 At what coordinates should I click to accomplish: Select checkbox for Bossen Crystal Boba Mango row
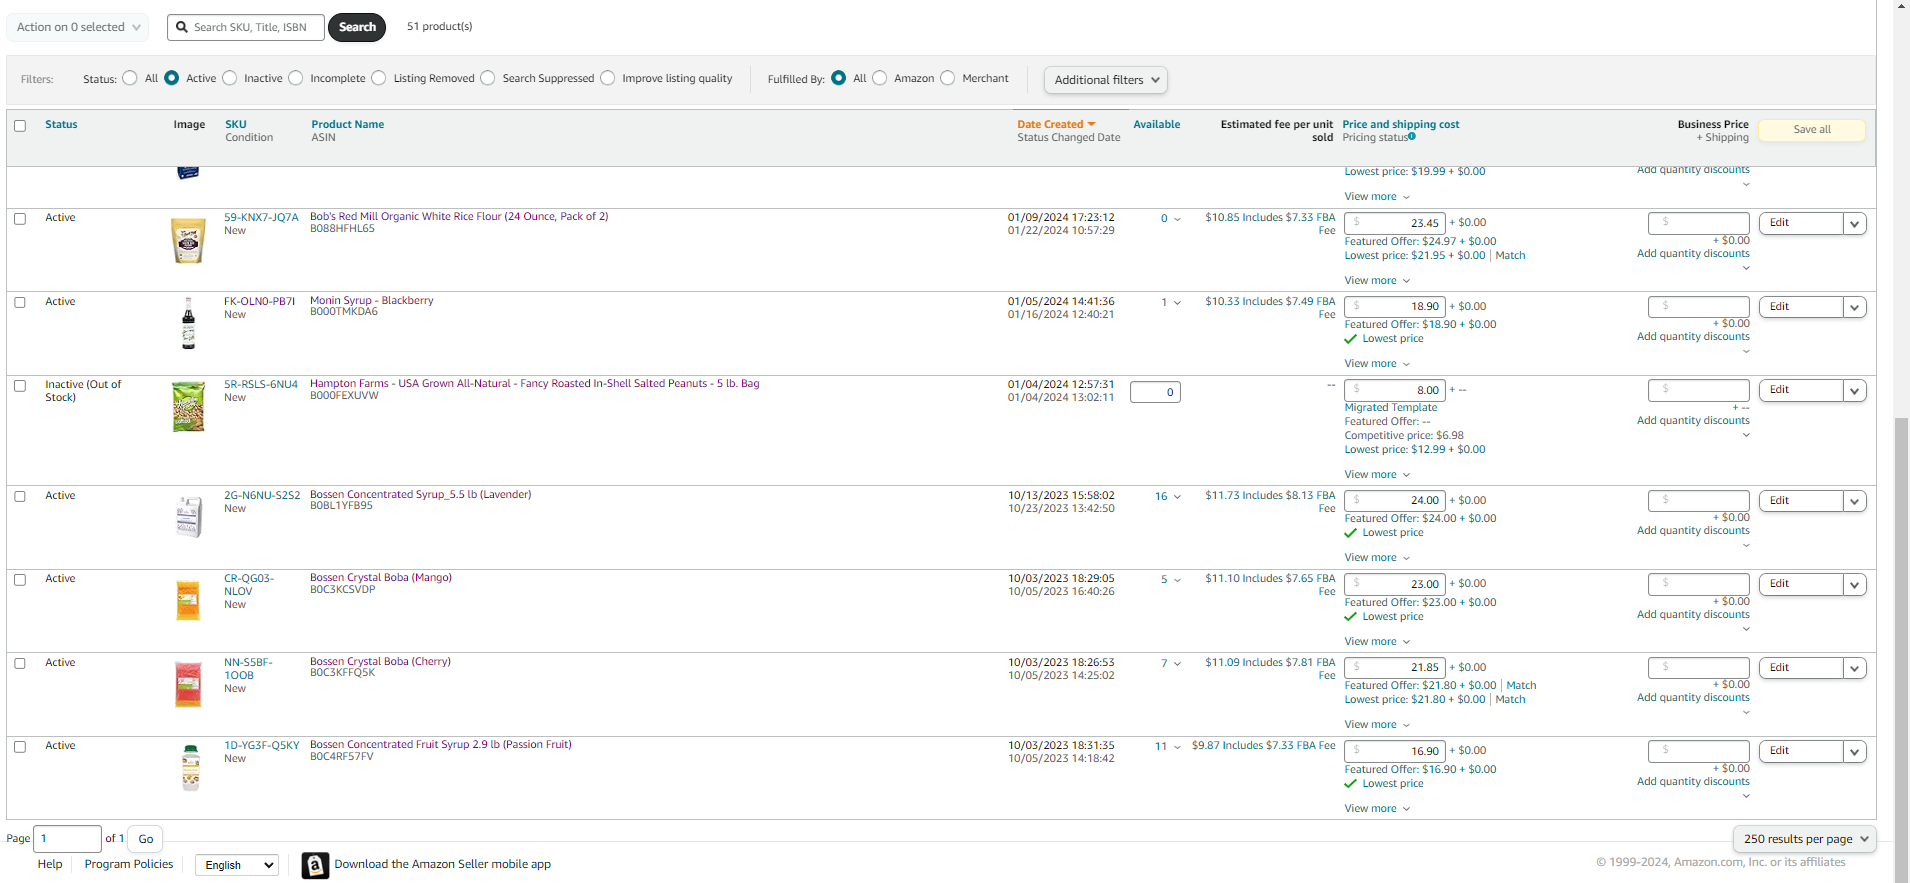point(20,580)
